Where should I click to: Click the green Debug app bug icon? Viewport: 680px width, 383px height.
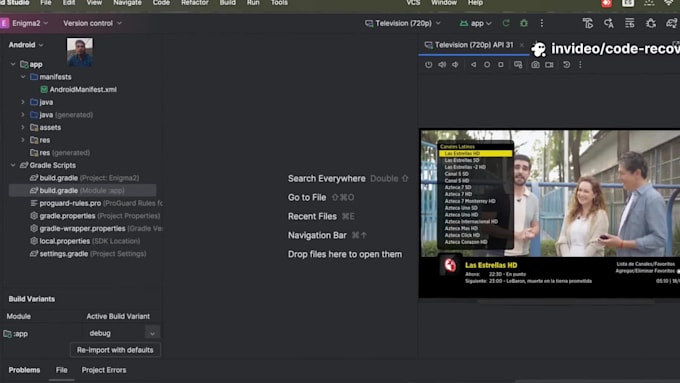(524, 23)
